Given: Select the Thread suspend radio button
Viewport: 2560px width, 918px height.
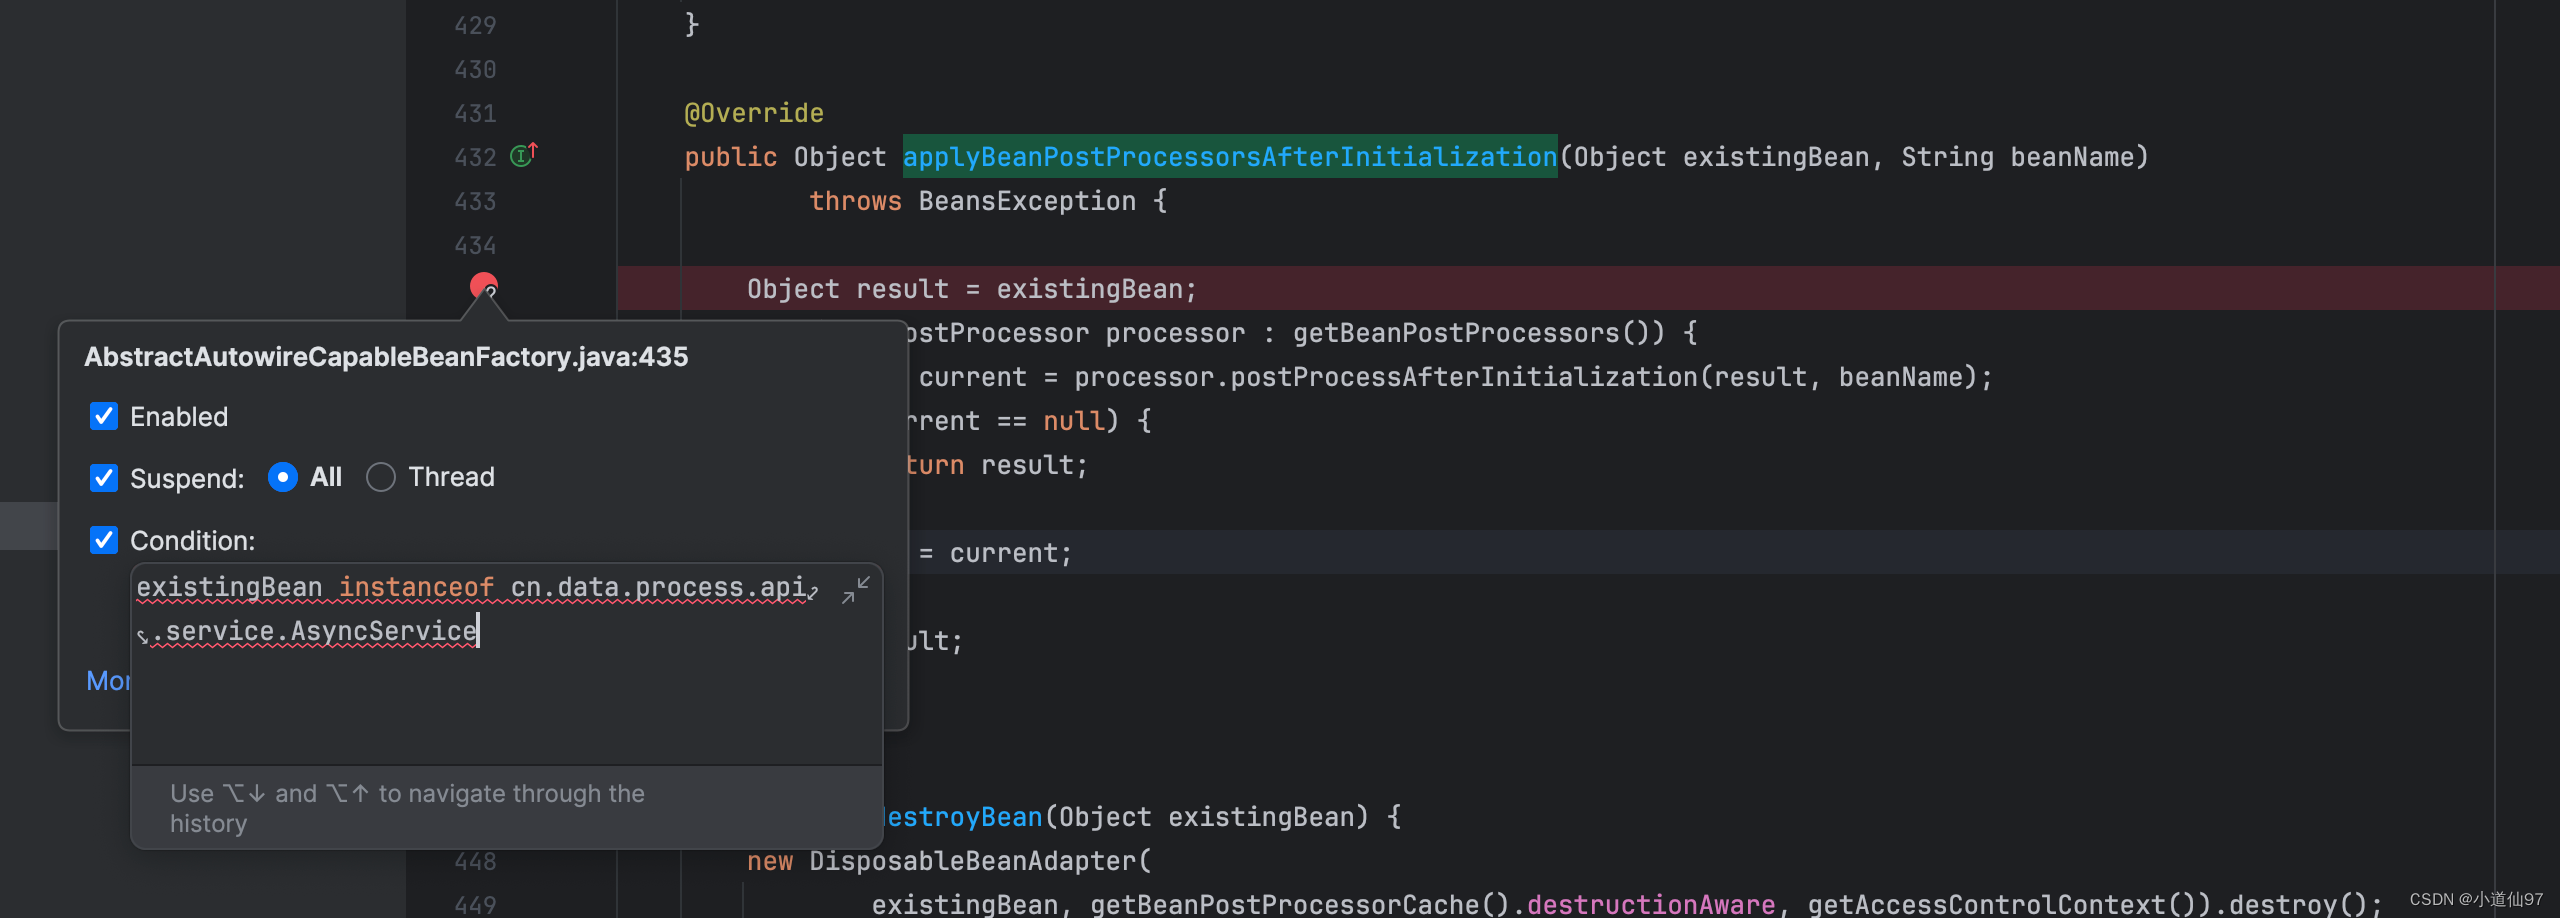Looking at the screenshot, I should pos(380,477).
